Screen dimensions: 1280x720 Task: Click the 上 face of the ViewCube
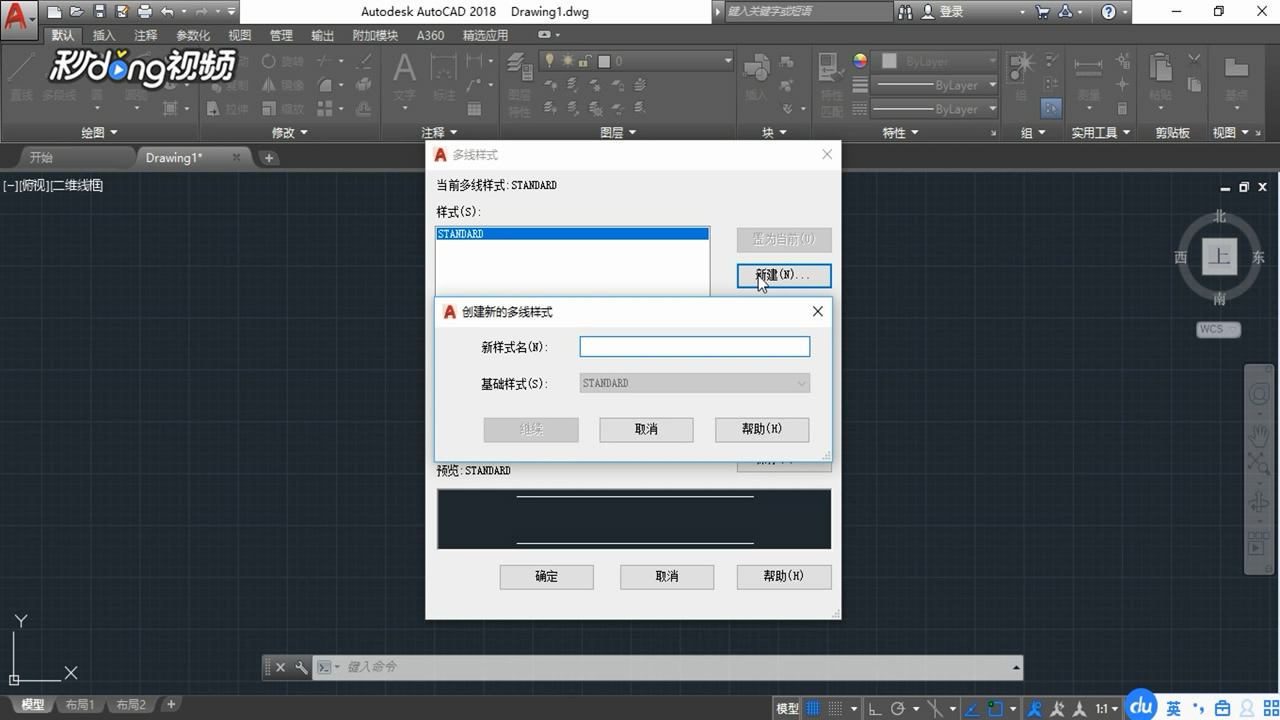point(1220,257)
